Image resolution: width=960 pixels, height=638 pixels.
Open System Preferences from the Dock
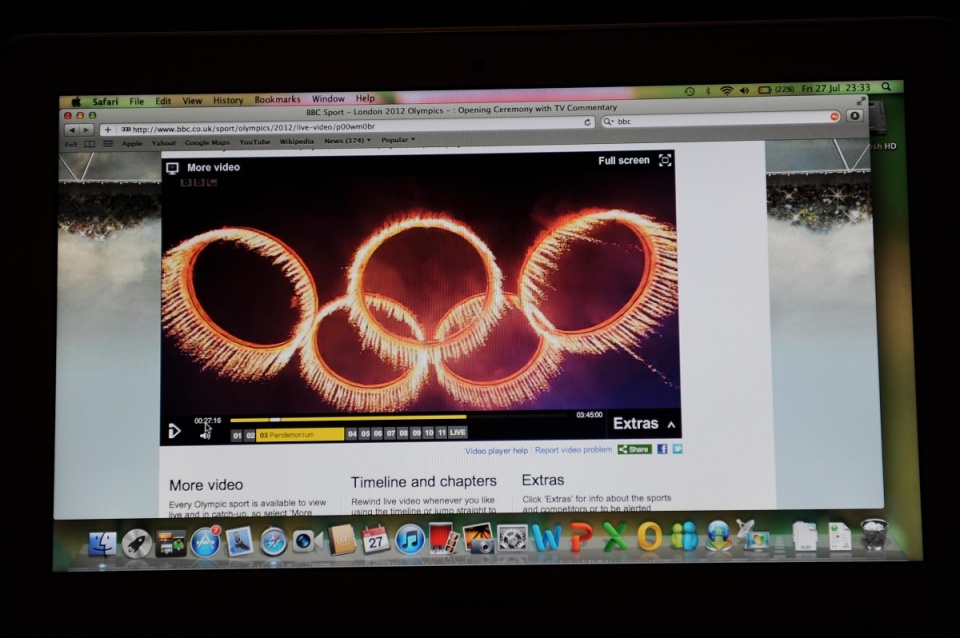(x=512, y=539)
